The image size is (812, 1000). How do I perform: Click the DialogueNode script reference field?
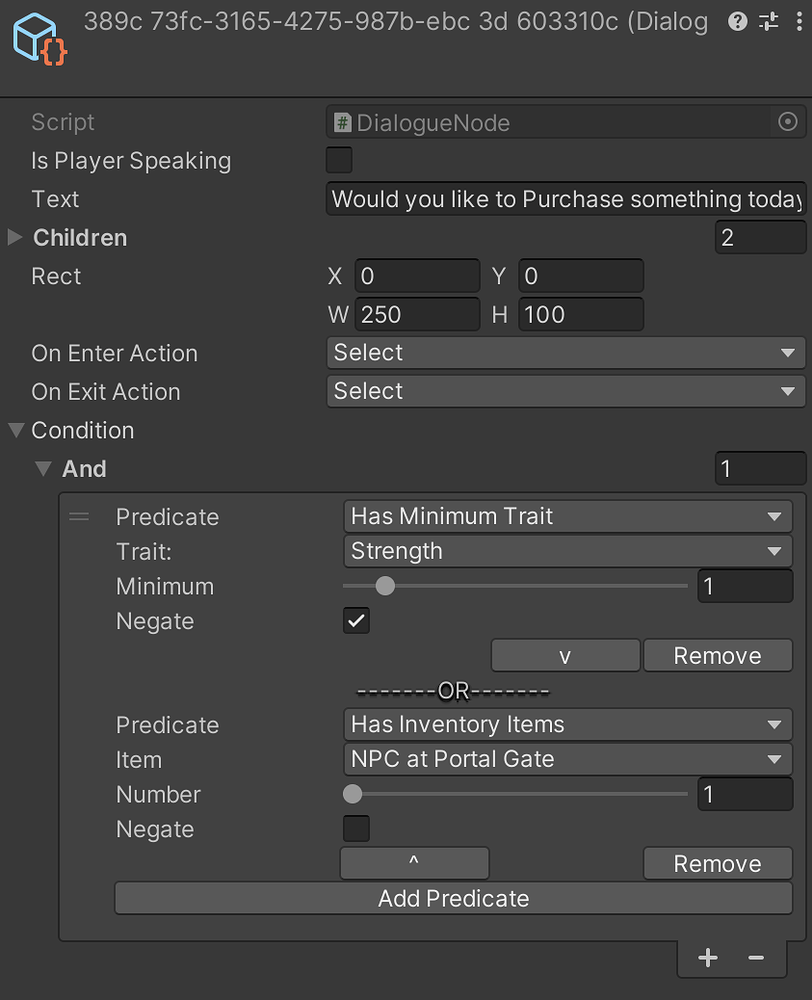[x=566, y=122]
